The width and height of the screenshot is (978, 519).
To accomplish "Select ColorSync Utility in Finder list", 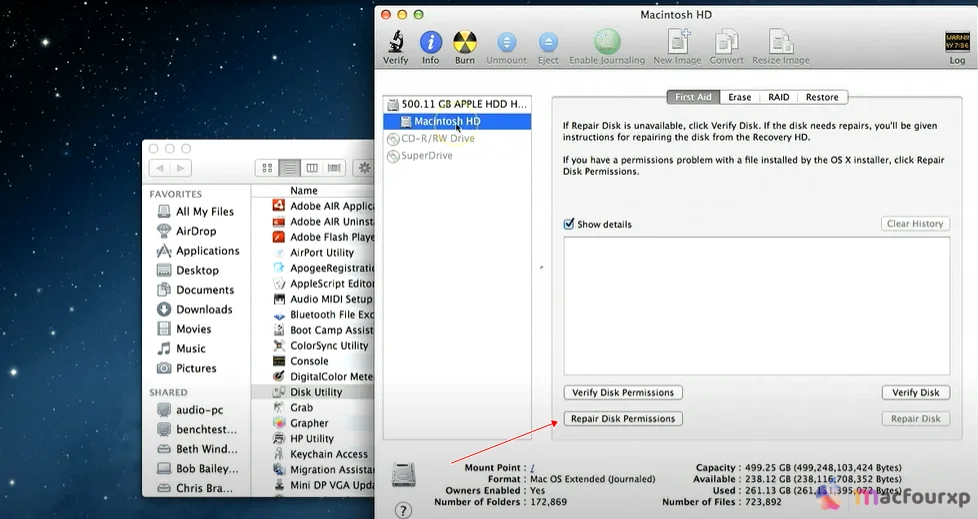I will (313, 346).
